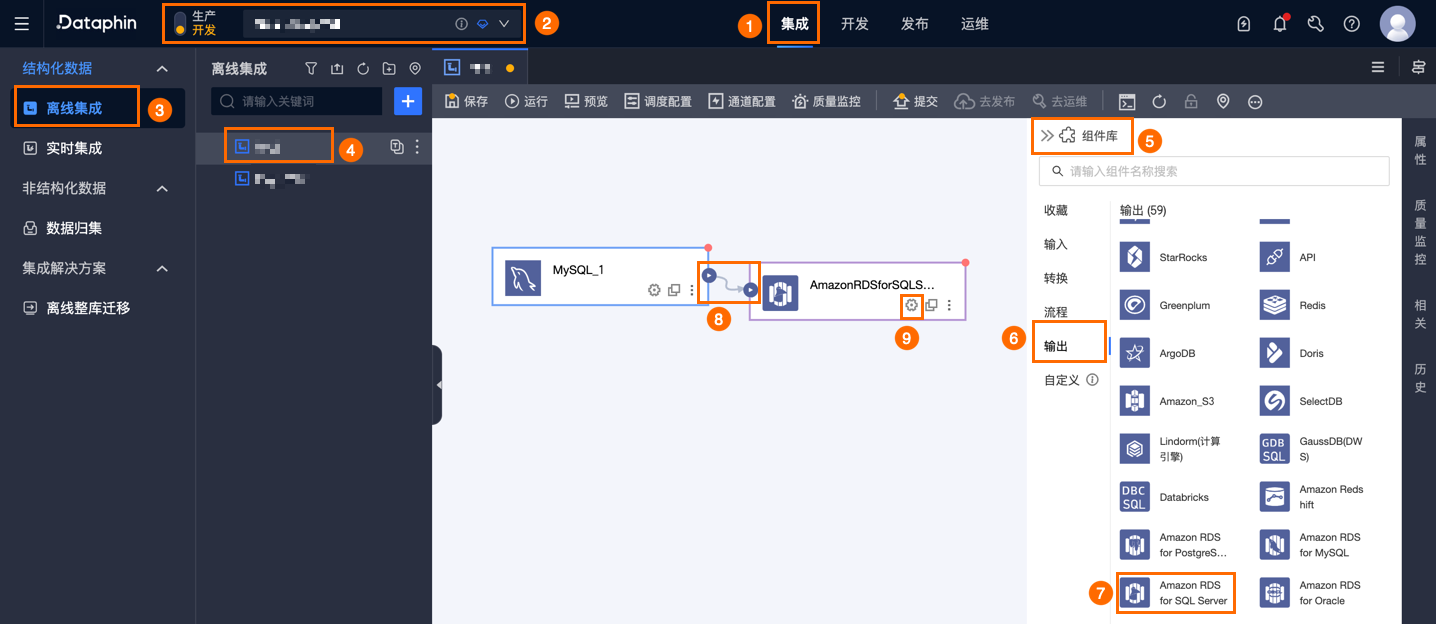Open the help question mark icon
The height and width of the screenshot is (624, 1436).
[x=1352, y=24]
